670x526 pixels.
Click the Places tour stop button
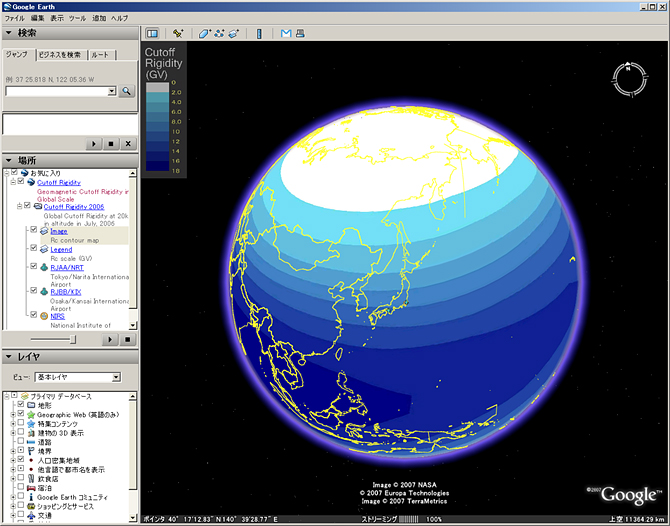[x=127, y=340]
